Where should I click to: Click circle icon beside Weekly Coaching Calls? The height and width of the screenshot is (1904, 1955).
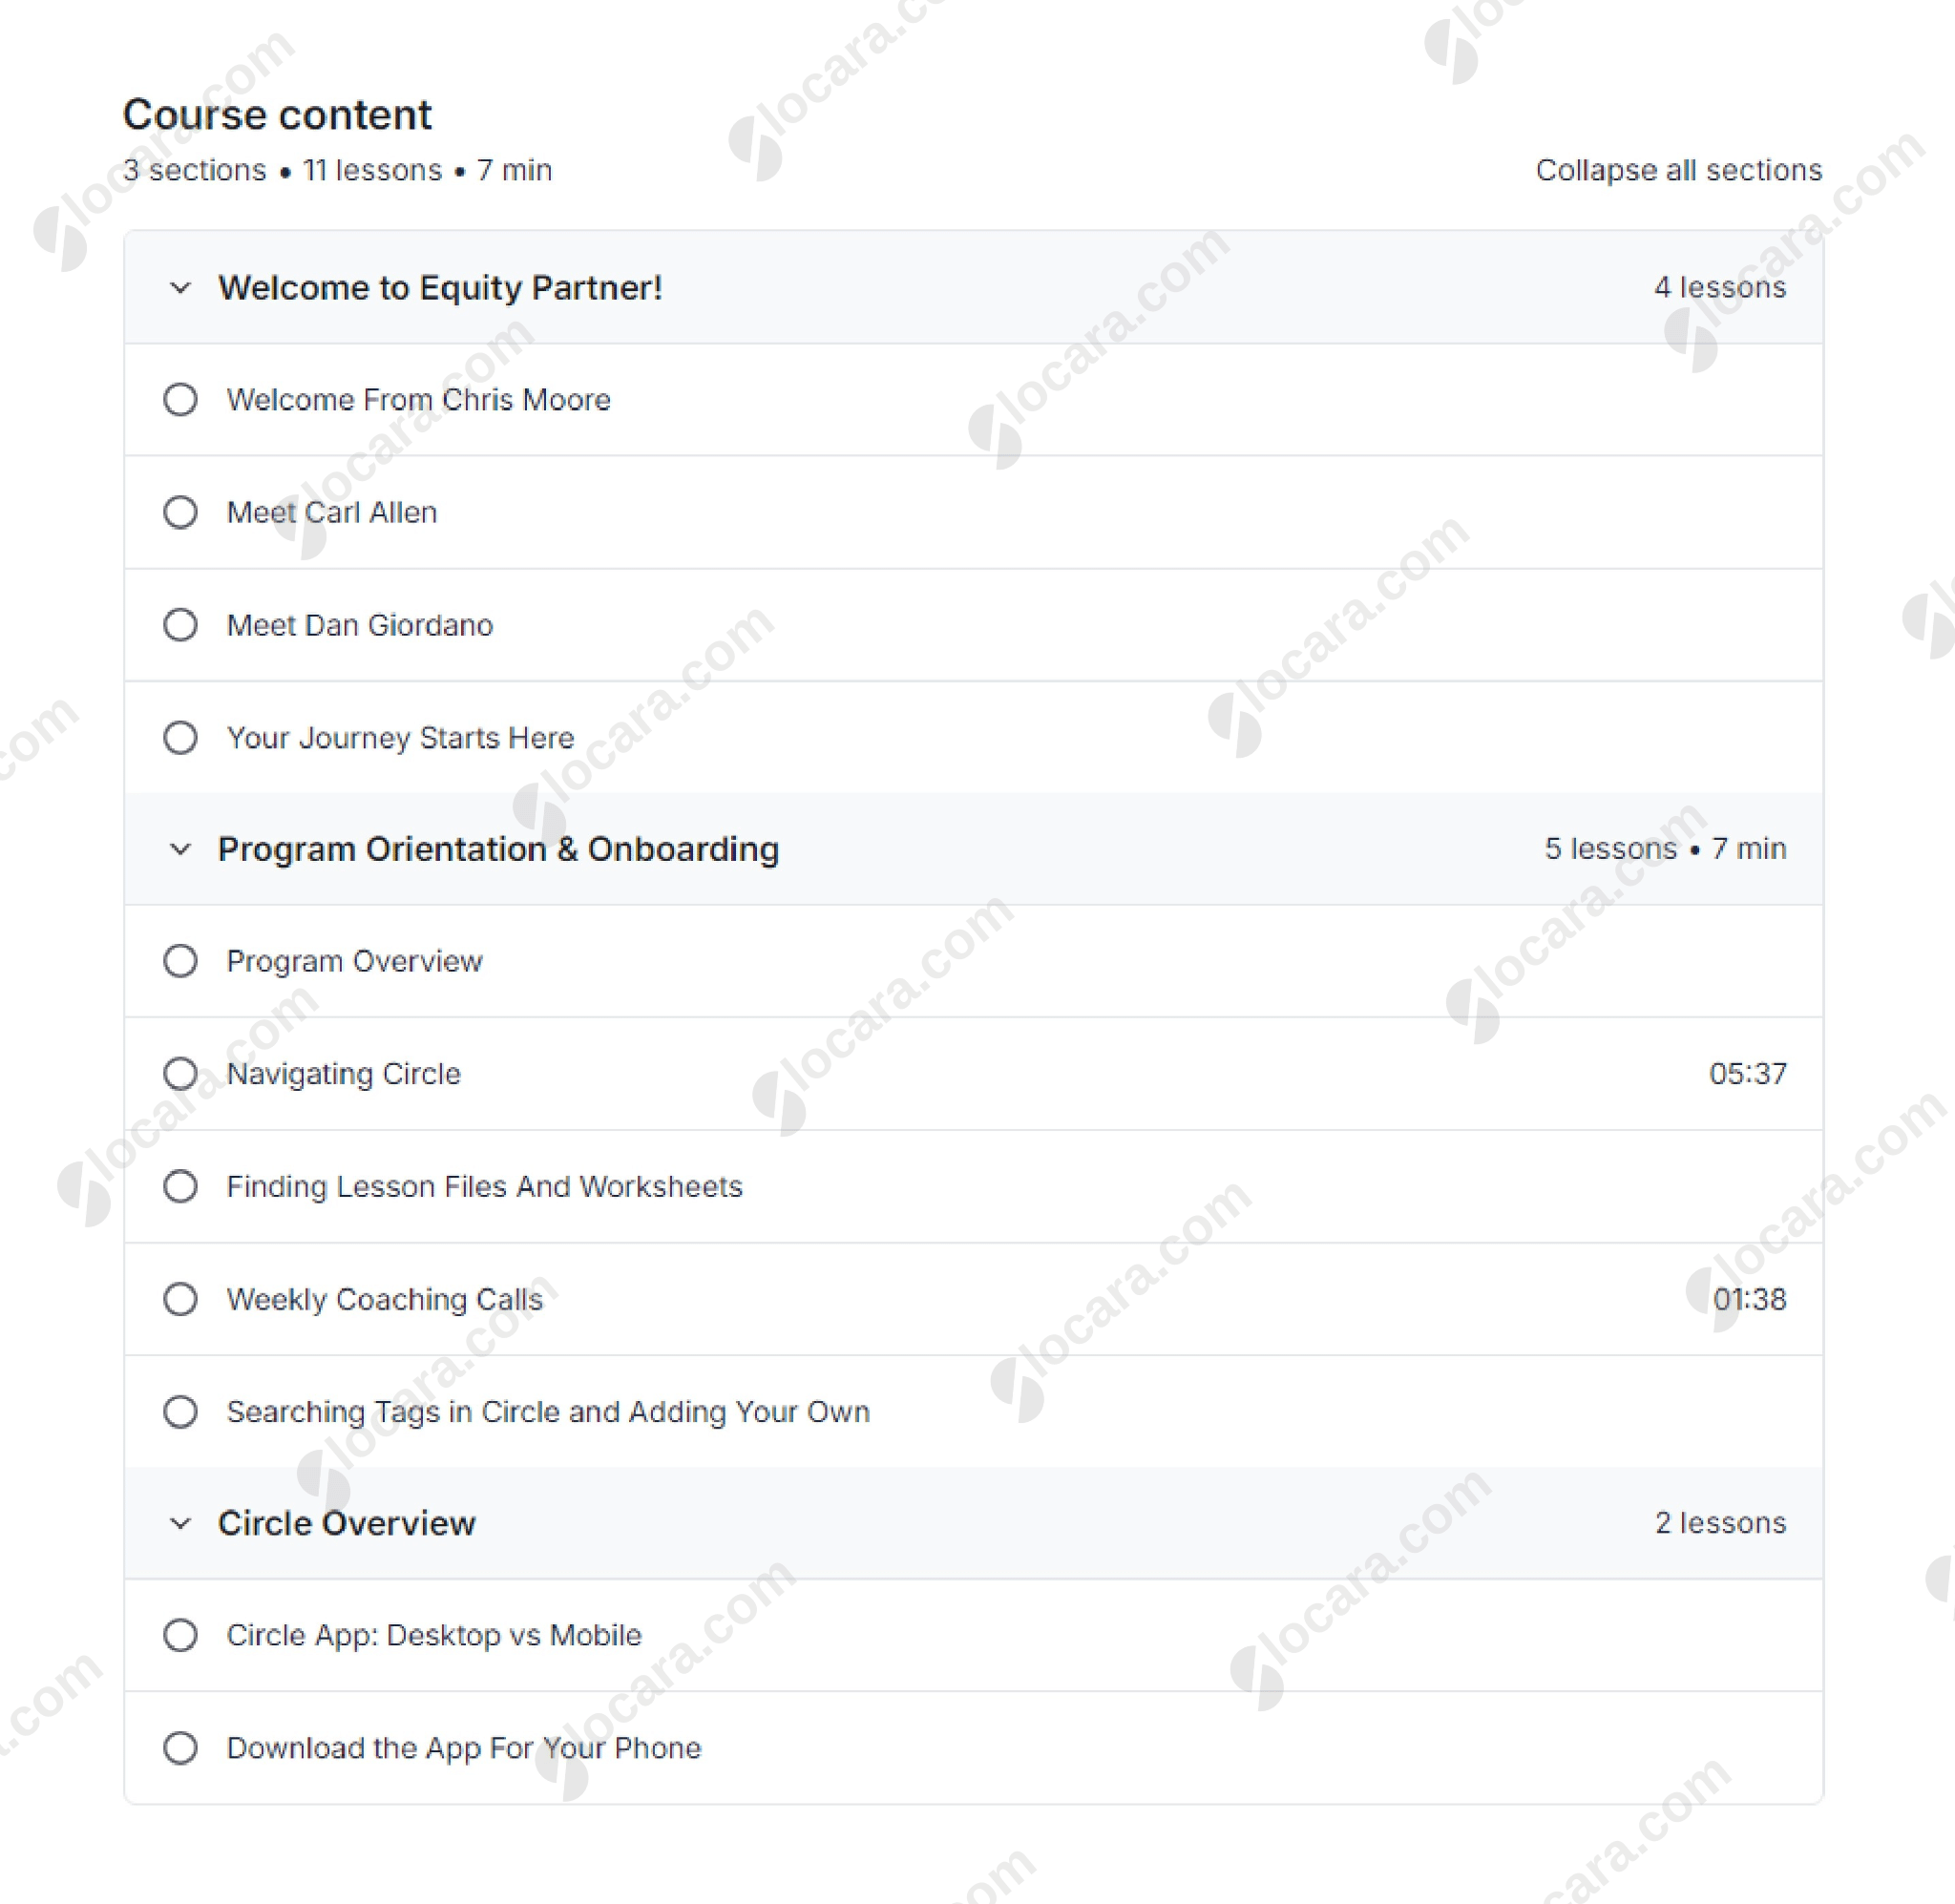pos(180,1299)
